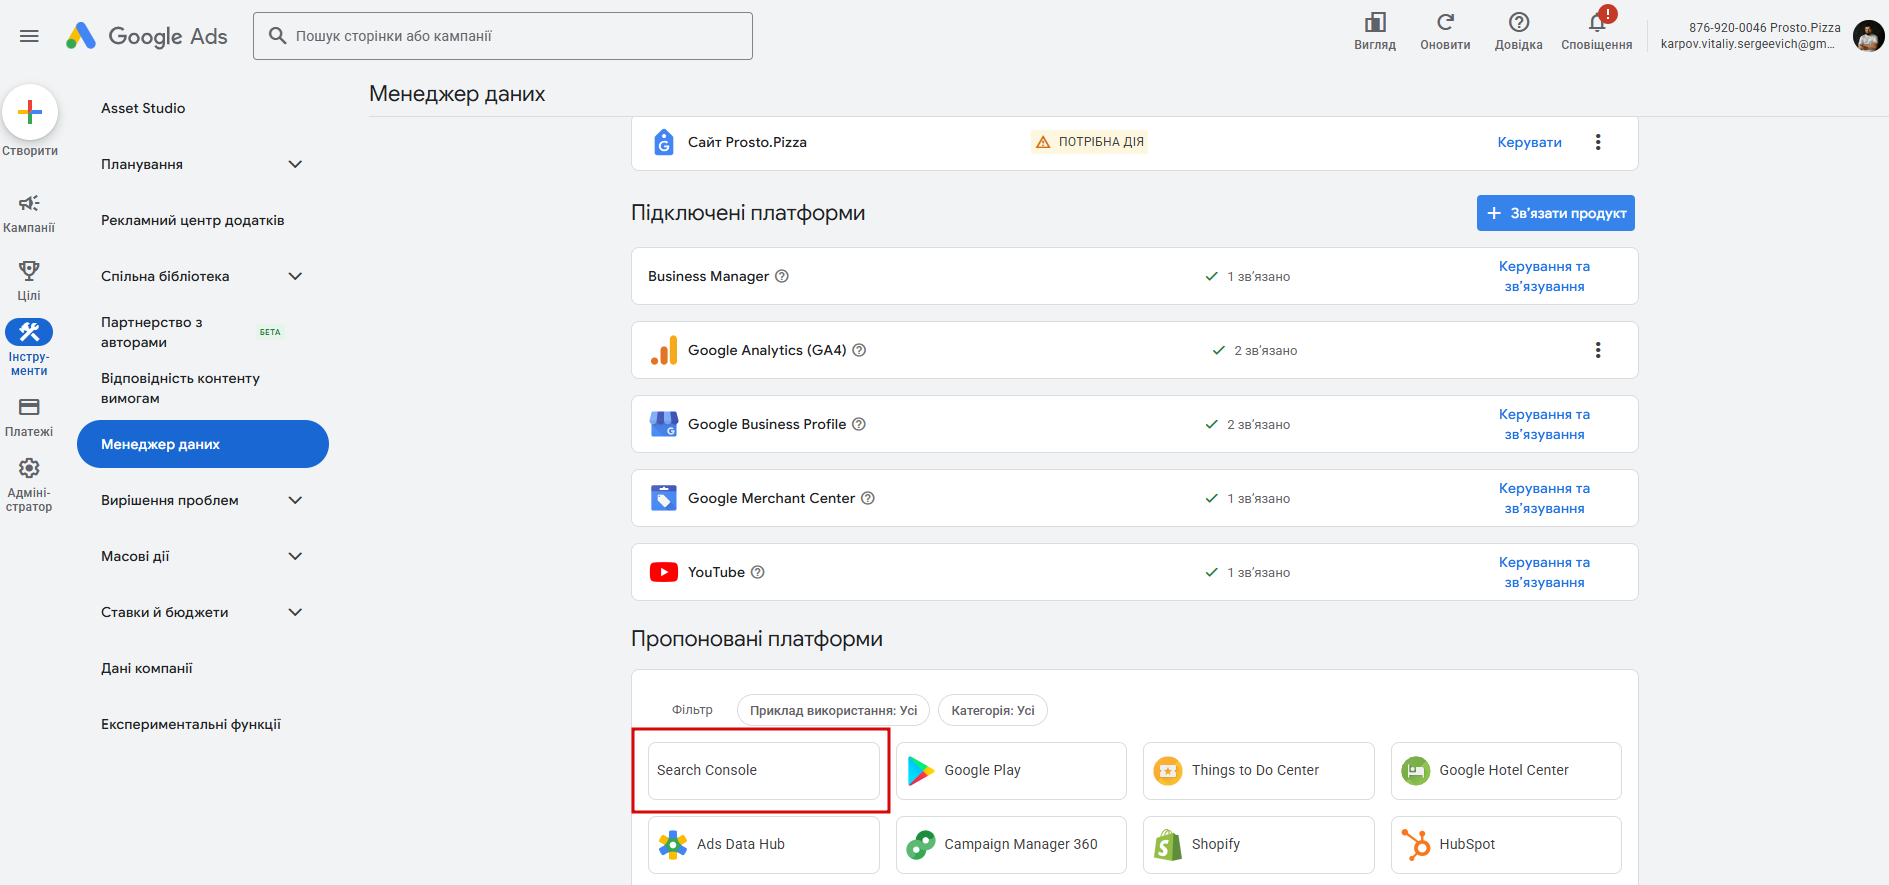Open Campaigns megaphone icon

[x=29, y=203]
